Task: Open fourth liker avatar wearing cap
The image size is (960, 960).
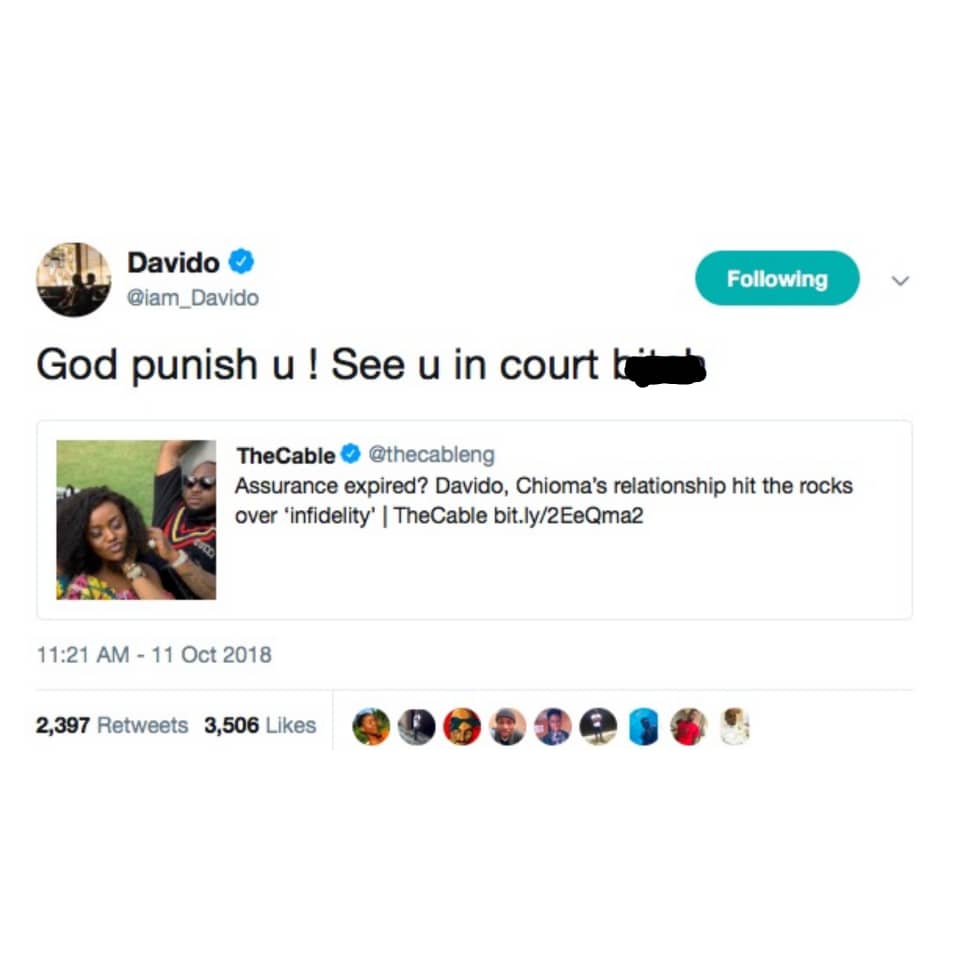Action: [508, 726]
